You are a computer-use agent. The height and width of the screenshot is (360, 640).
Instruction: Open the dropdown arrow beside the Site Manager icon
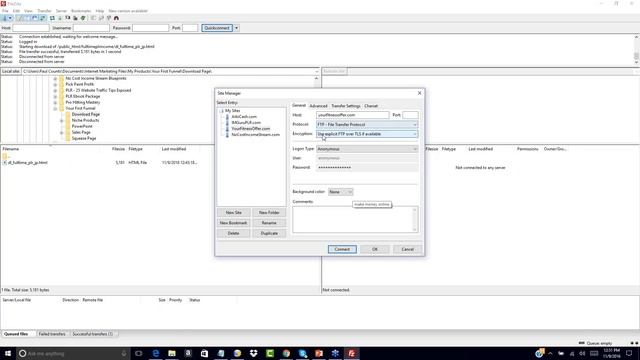(x=10, y=18)
